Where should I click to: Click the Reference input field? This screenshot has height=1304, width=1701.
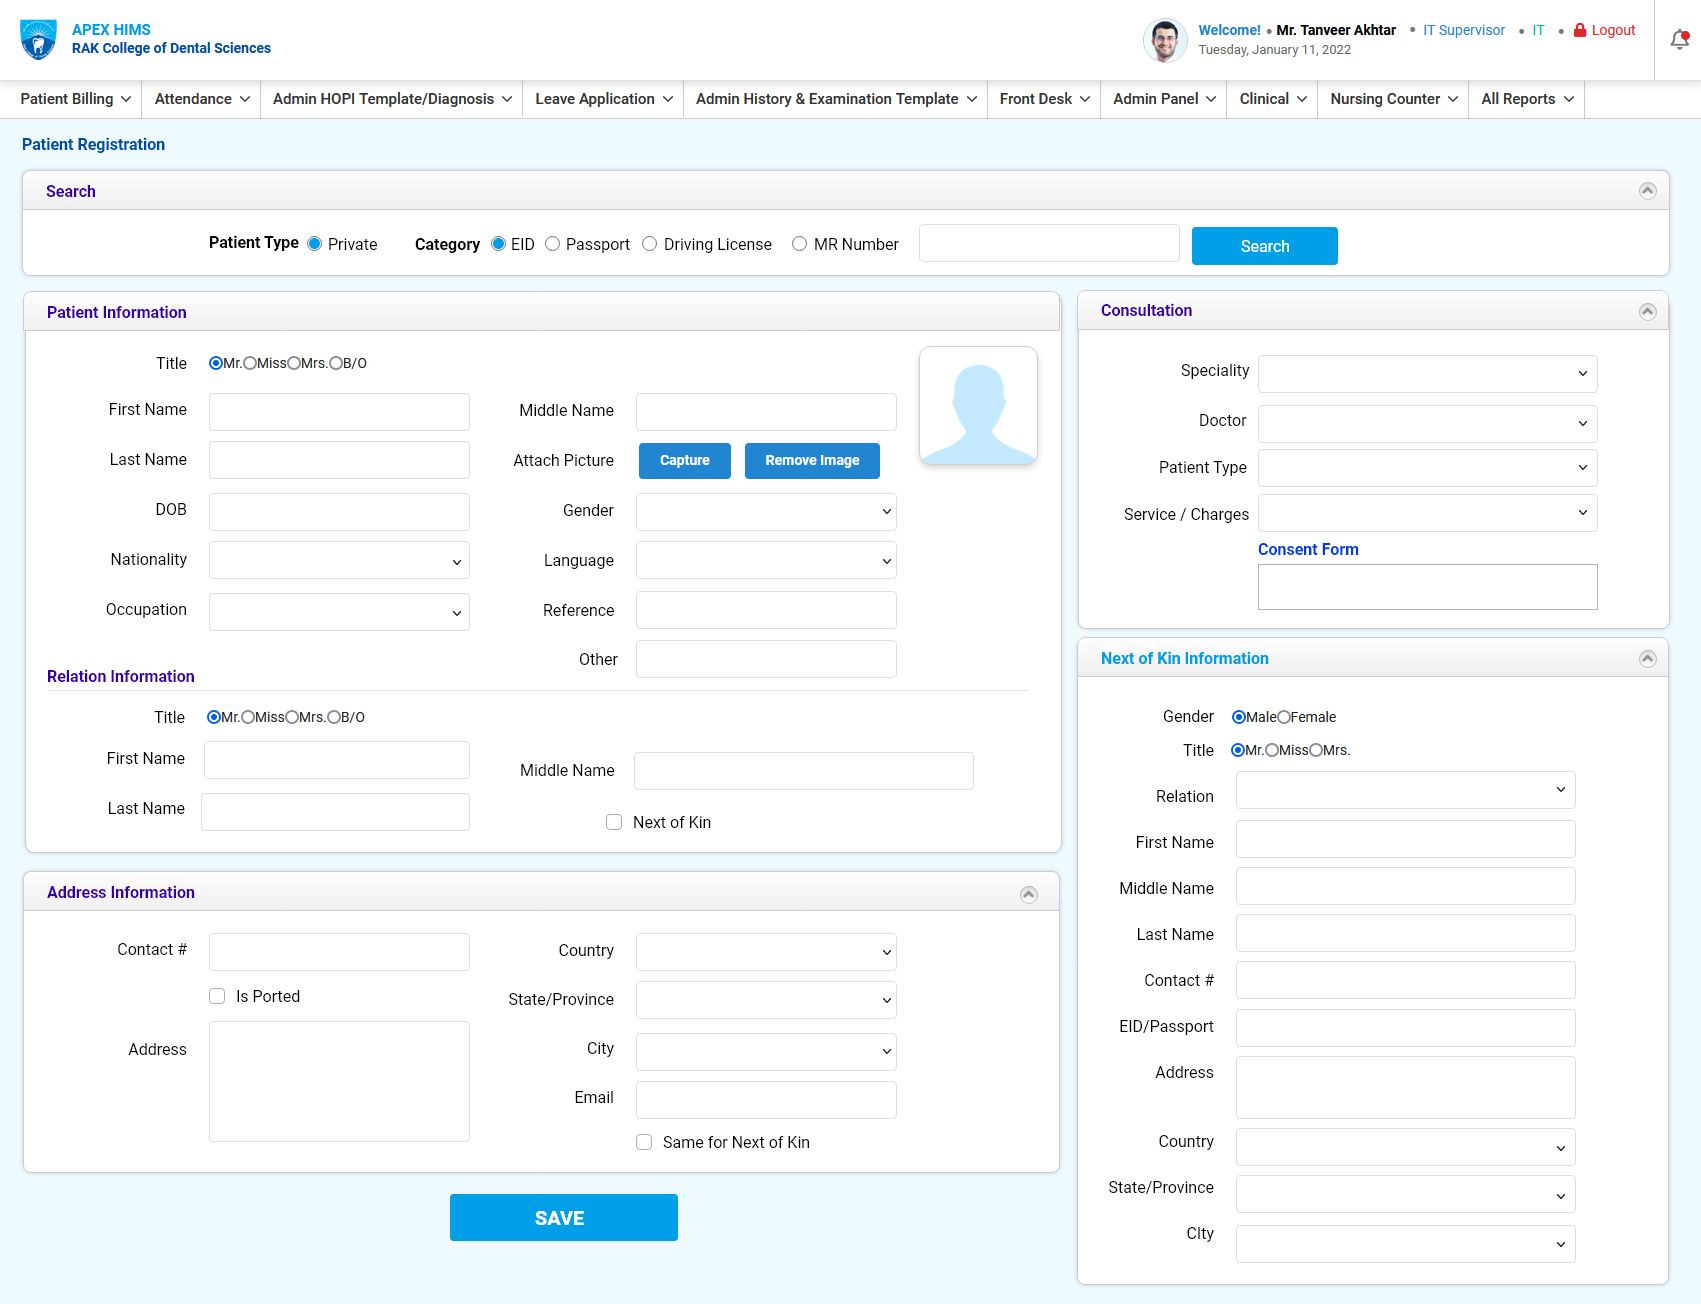(x=766, y=610)
